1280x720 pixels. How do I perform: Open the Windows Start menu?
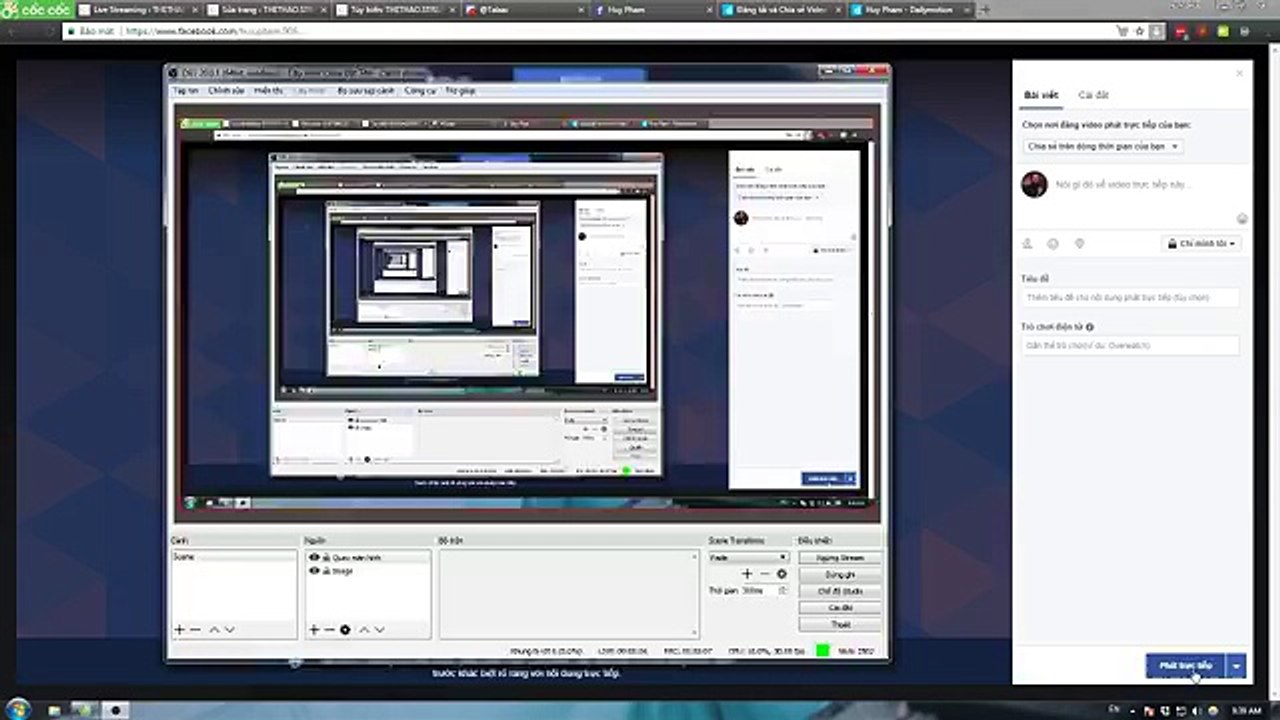coord(17,709)
